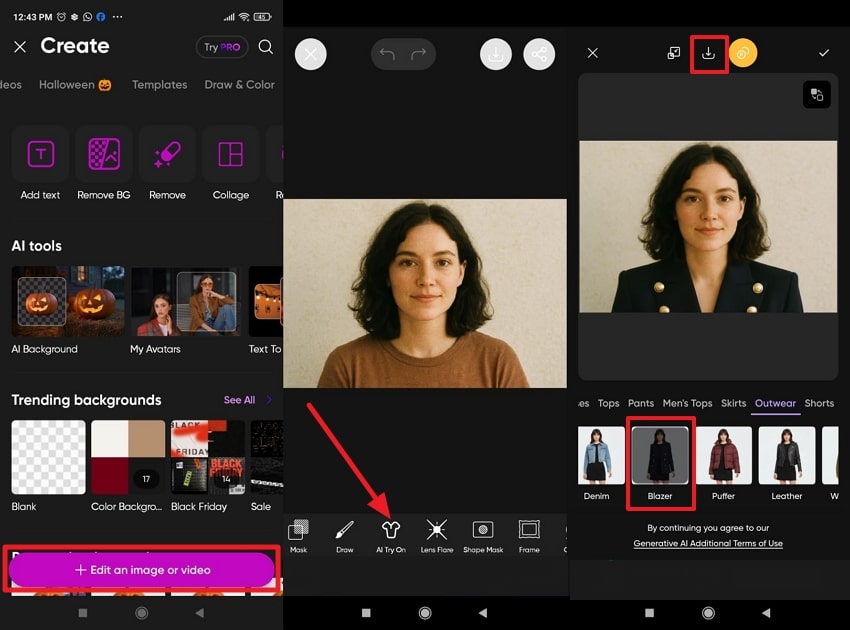This screenshot has width=850, height=630.
Task: Open search on the Create screen
Action: (265, 46)
